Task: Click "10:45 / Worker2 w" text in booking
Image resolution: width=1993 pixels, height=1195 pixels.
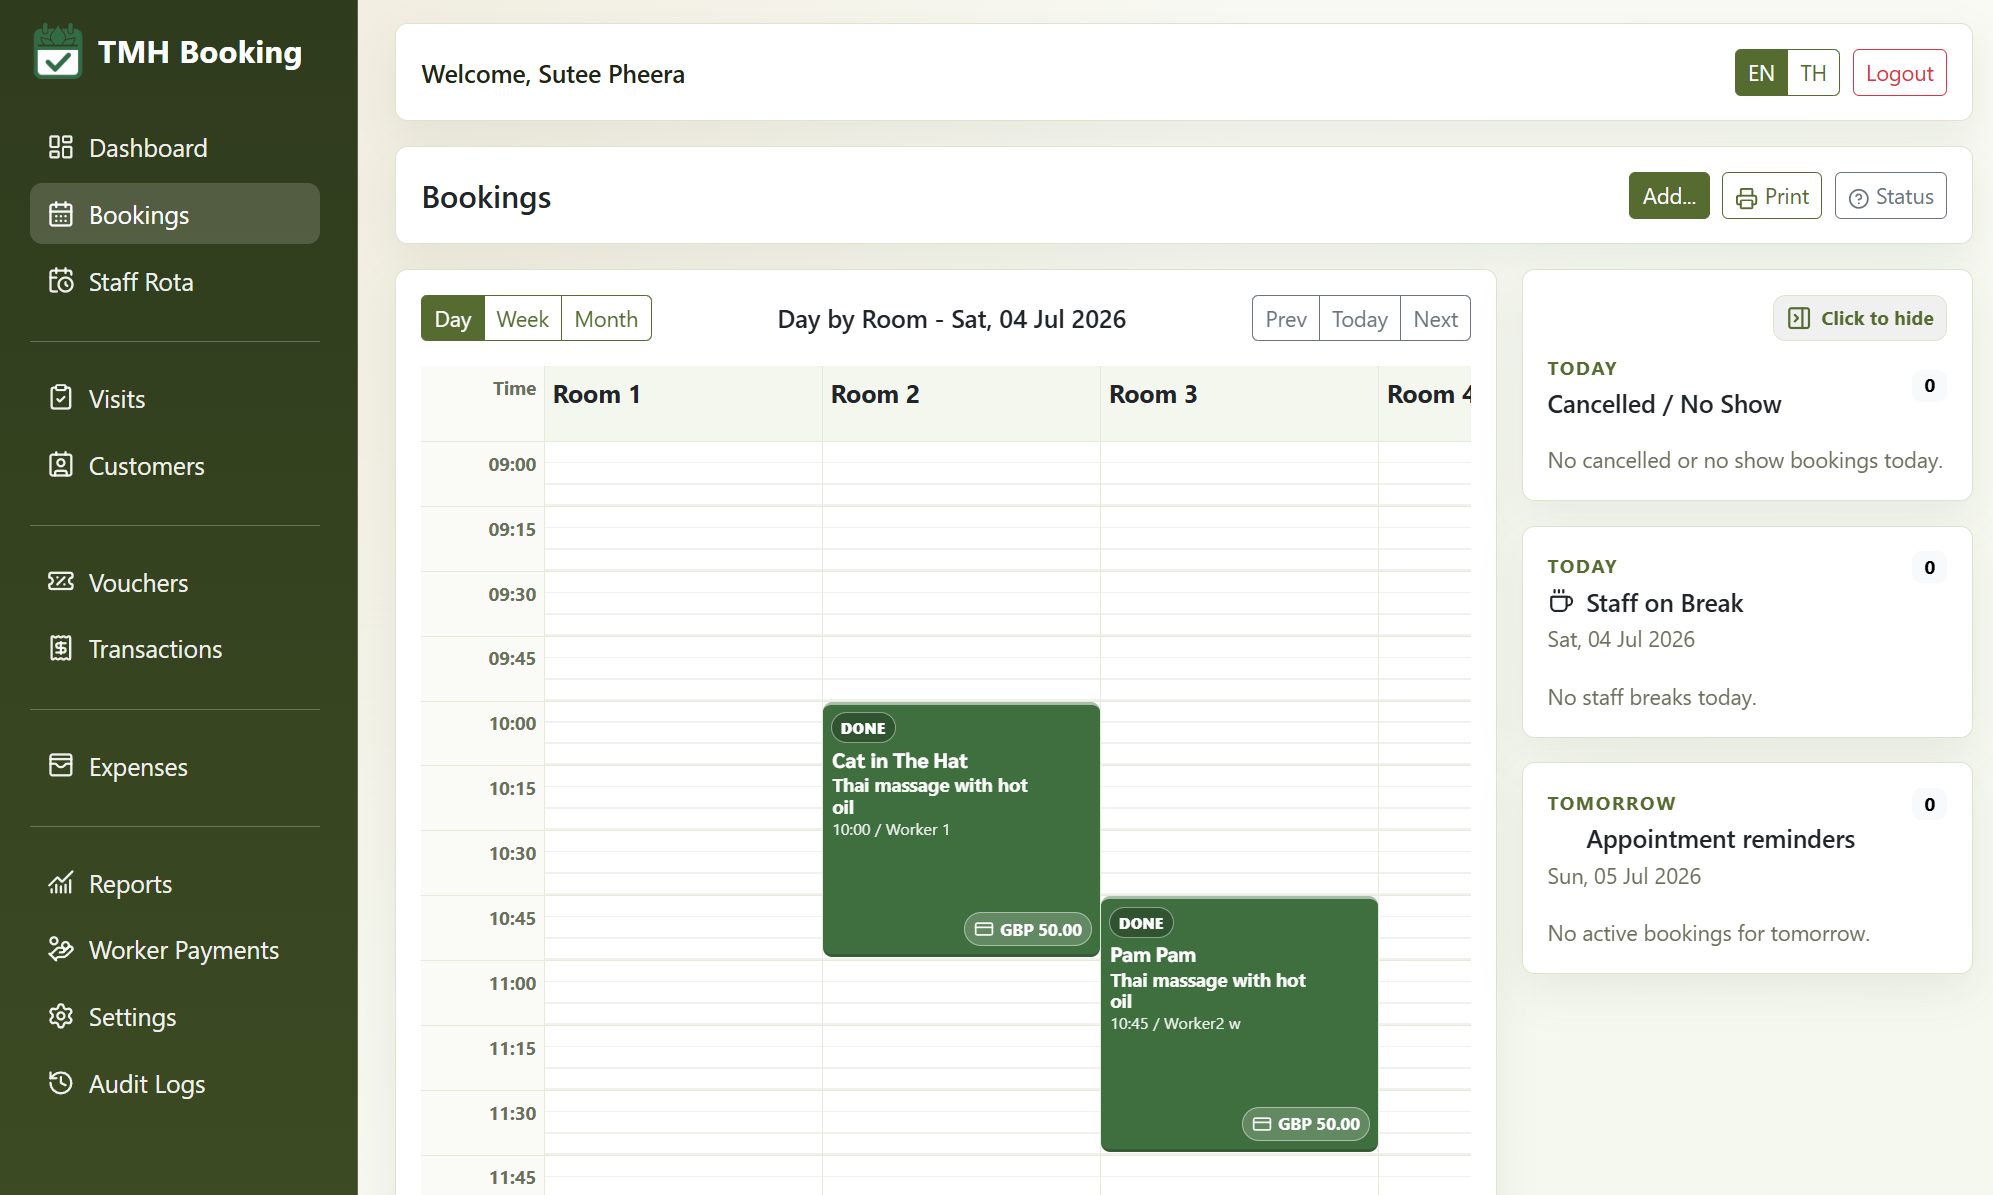Action: click(x=1175, y=1023)
